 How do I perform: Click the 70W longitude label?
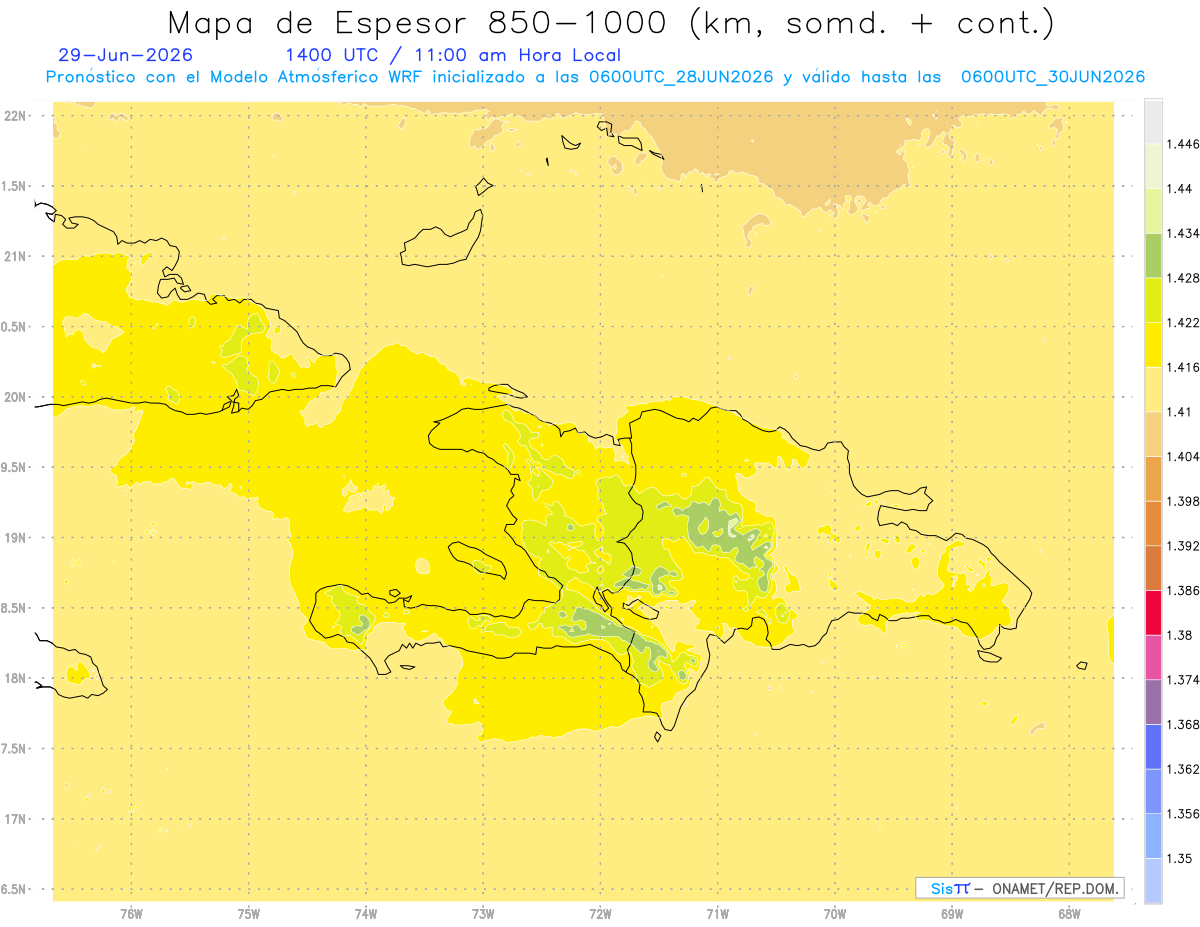point(835,914)
